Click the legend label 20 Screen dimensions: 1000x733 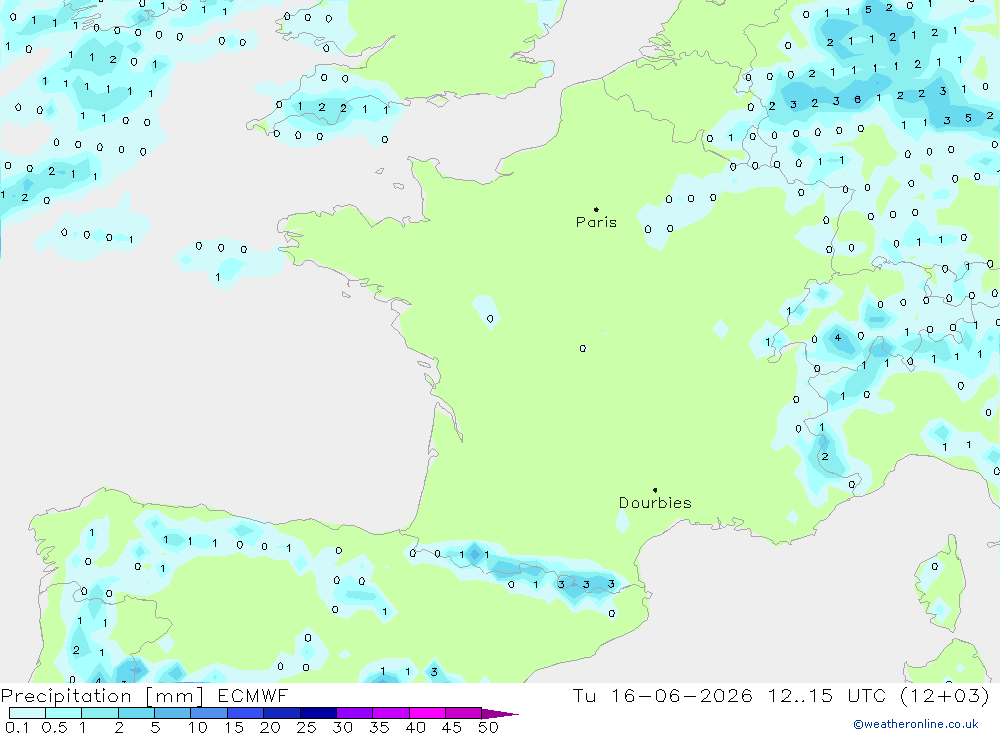[x=270, y=727]
